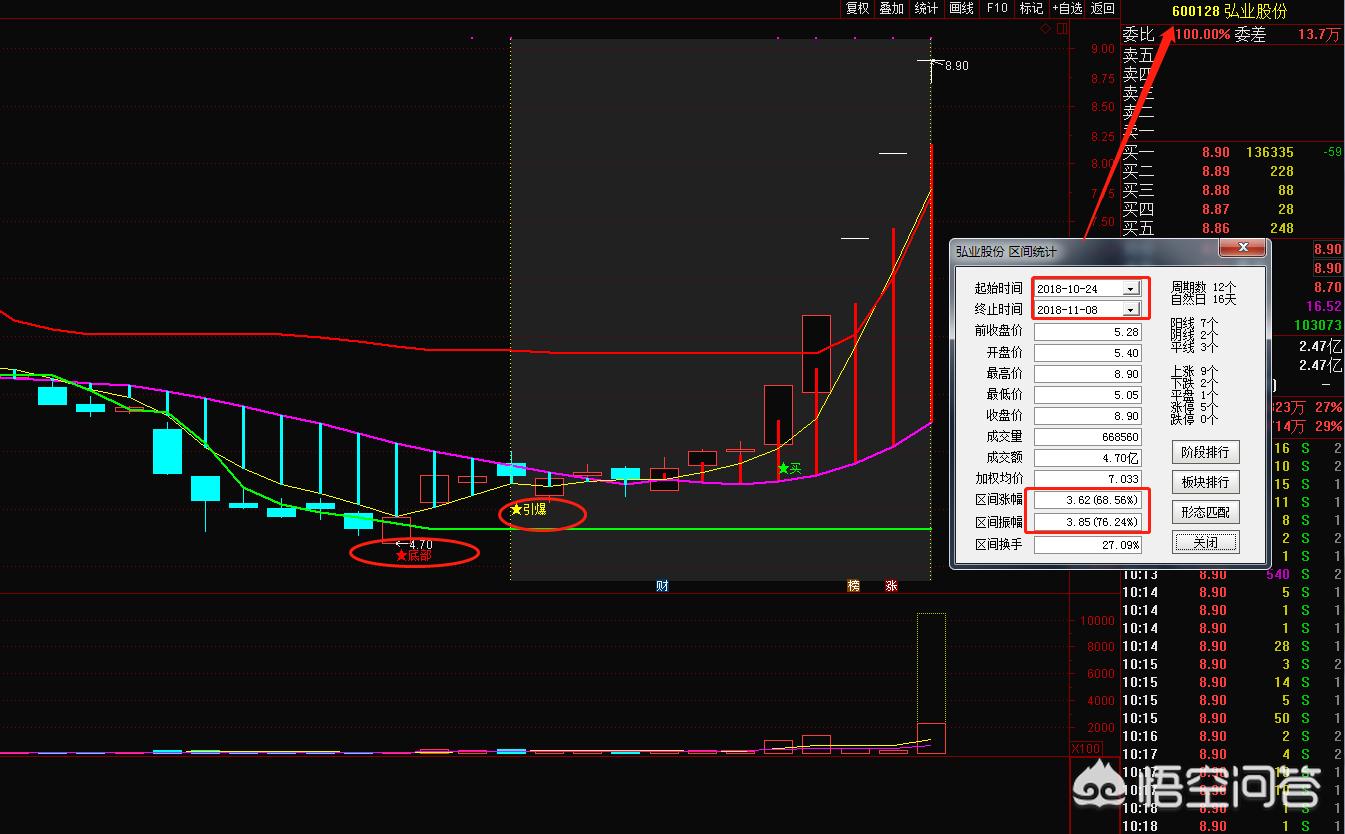Screen dimensions: 1345x834
Task: Click the 关闭 button in statistics dialog
Action: click(x=1205, y=542)
